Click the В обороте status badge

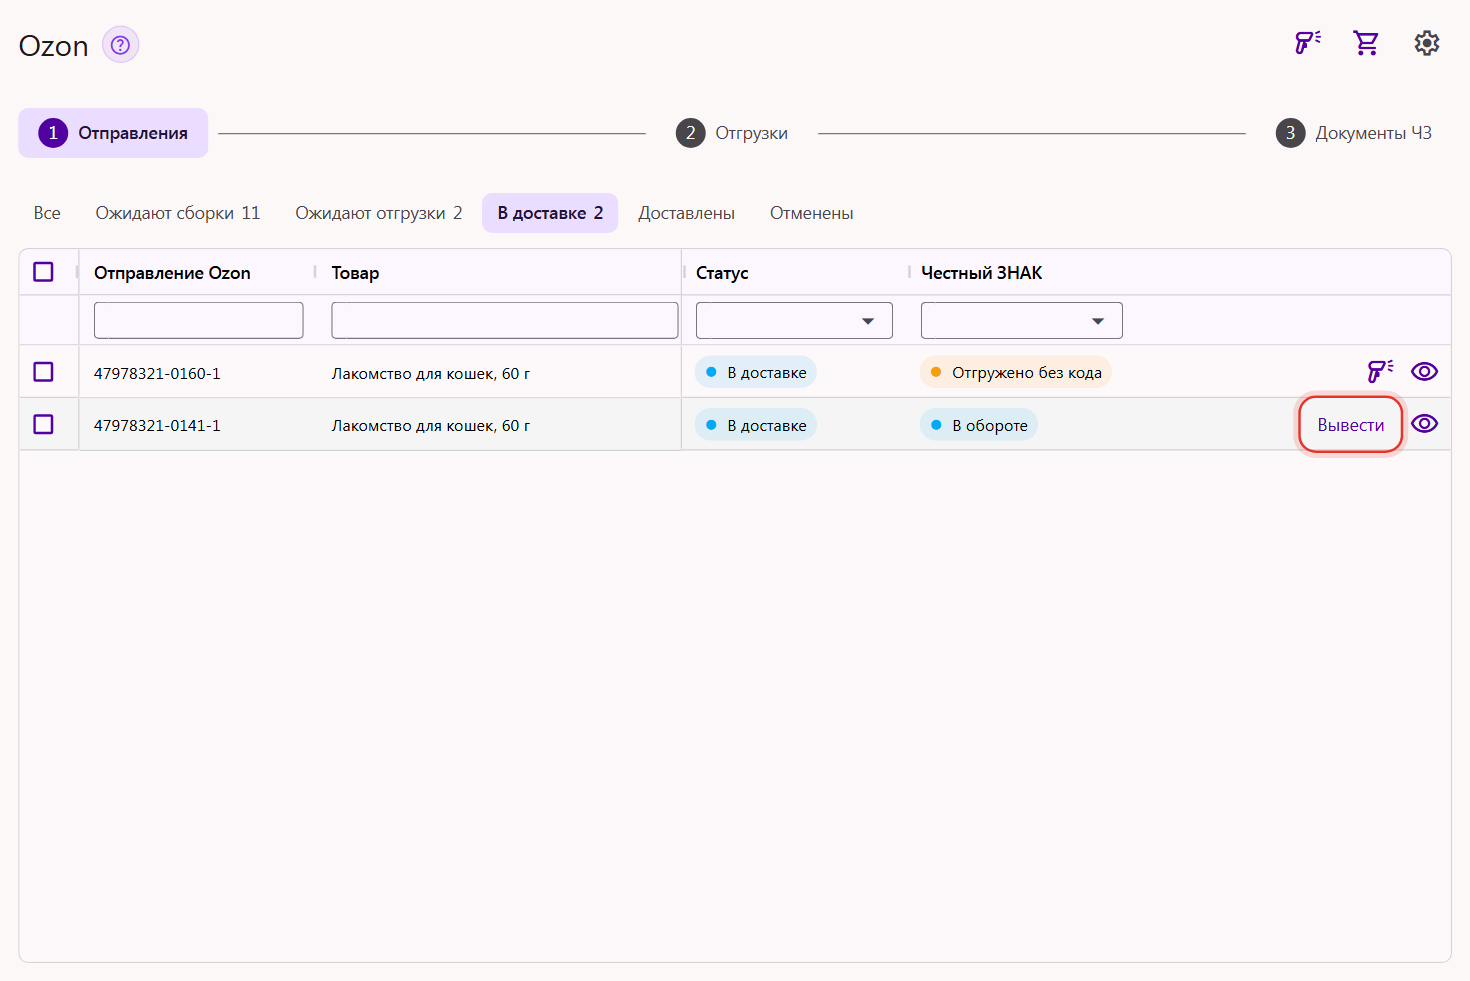pos(979,425)
